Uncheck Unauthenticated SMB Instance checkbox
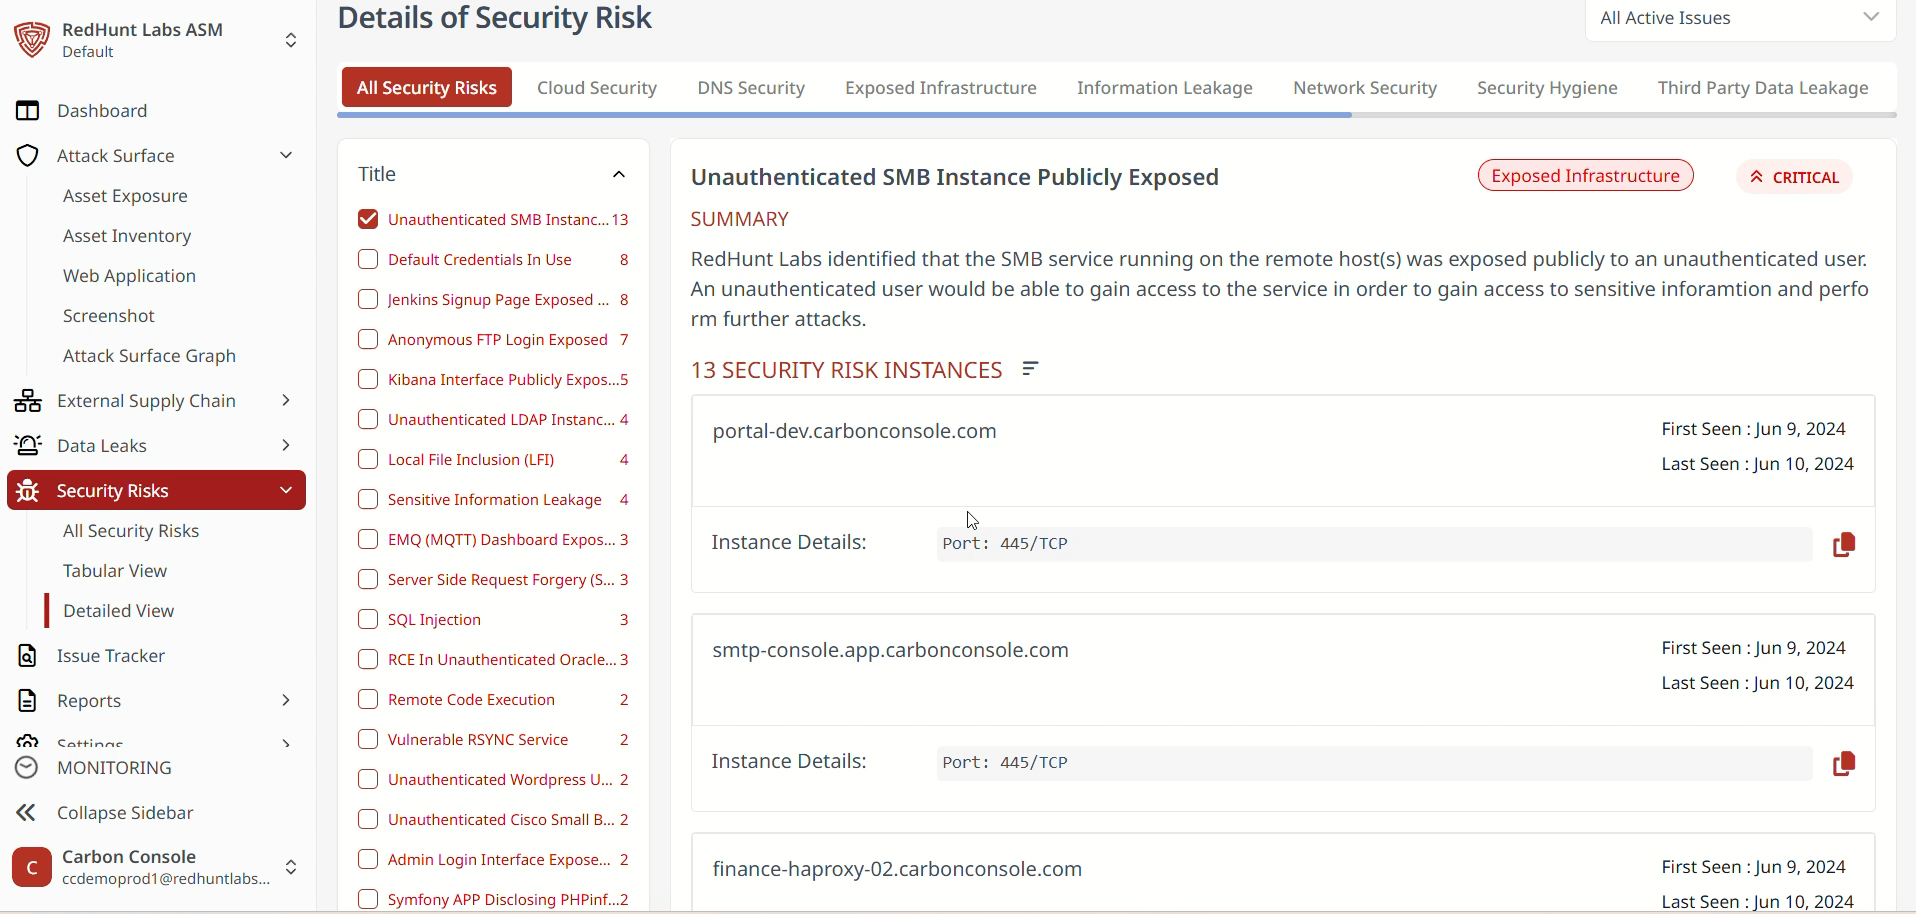The width and height of the screenshot is (1916, 914). point(368,219)
